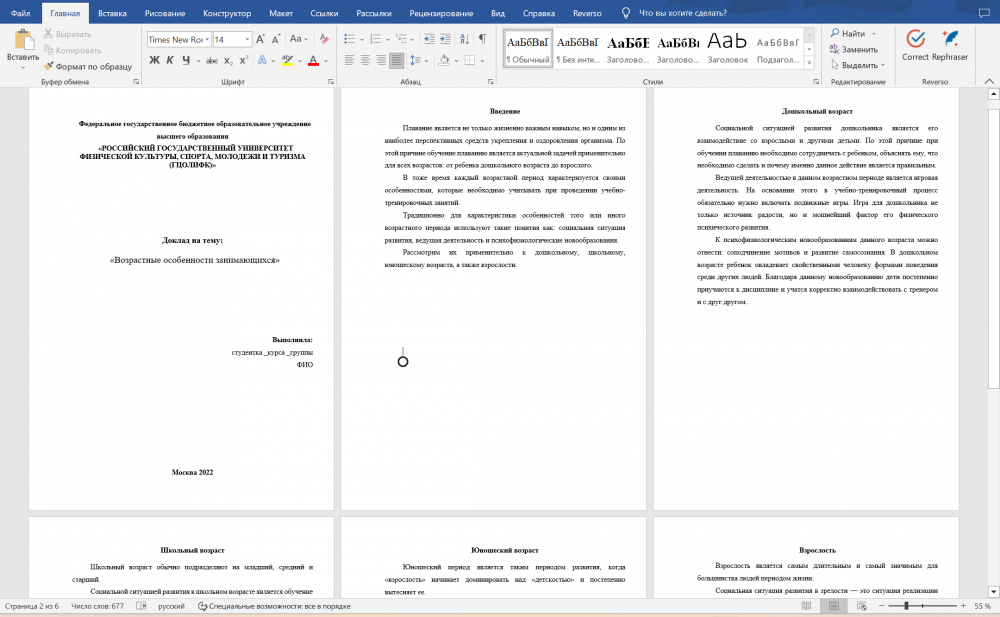
Task: Open the font size 14 dropdown
Action: 232,40
